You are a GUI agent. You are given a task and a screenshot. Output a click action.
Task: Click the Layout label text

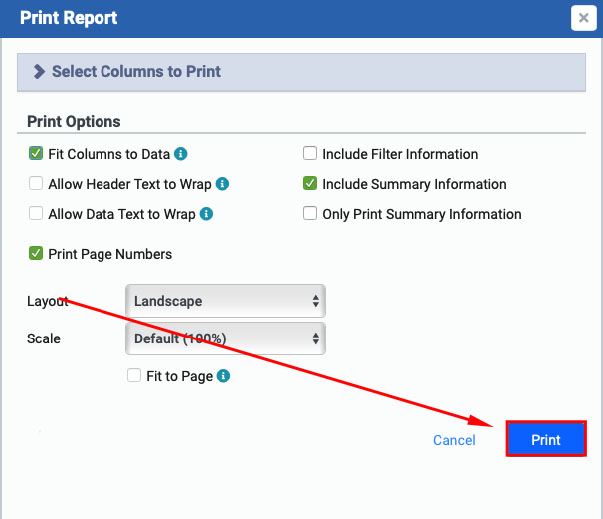coord(48,301)
